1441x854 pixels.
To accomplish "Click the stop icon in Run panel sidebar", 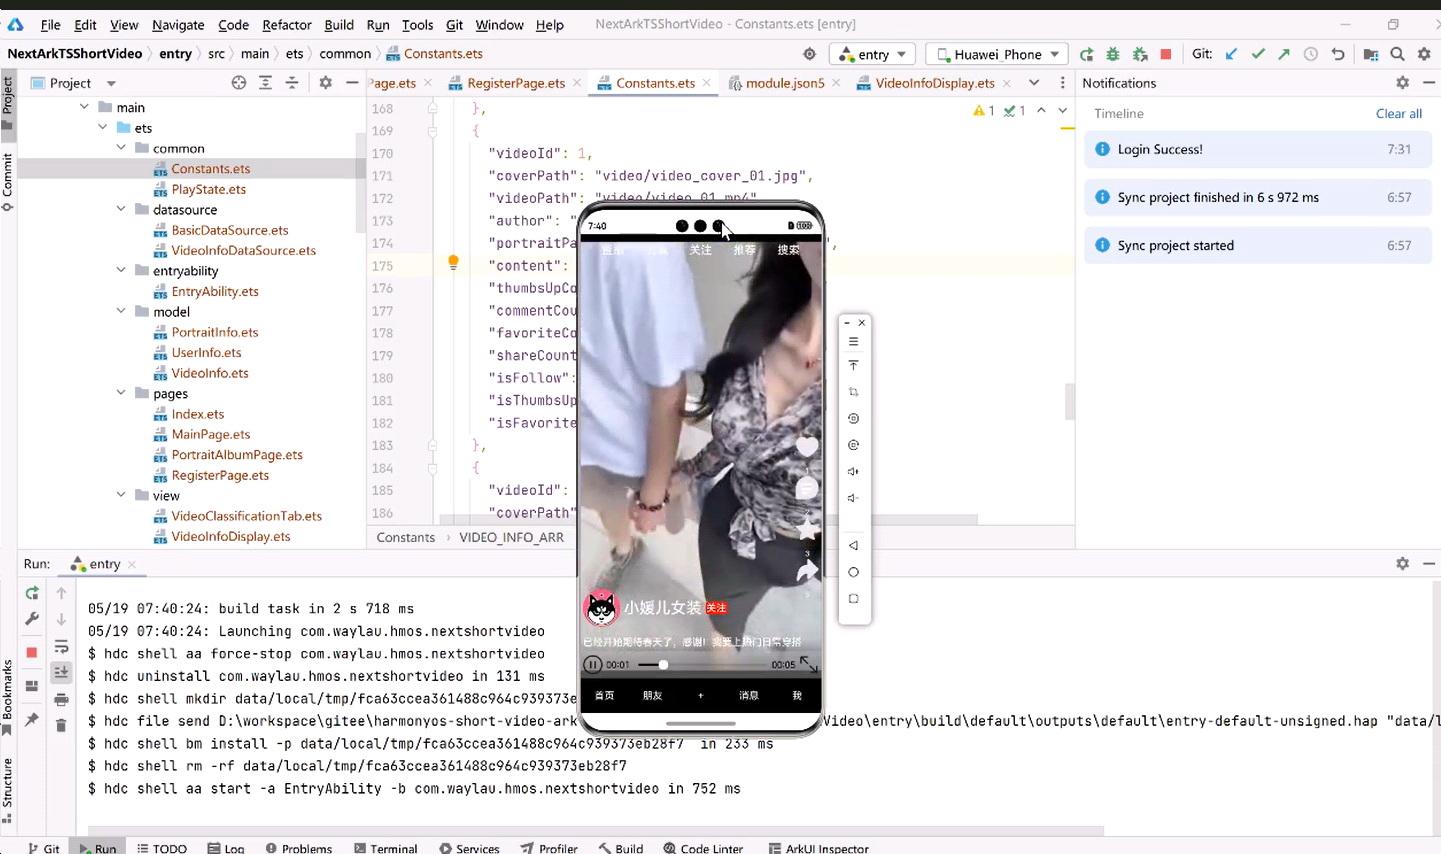I will click(x=32, y=652).
